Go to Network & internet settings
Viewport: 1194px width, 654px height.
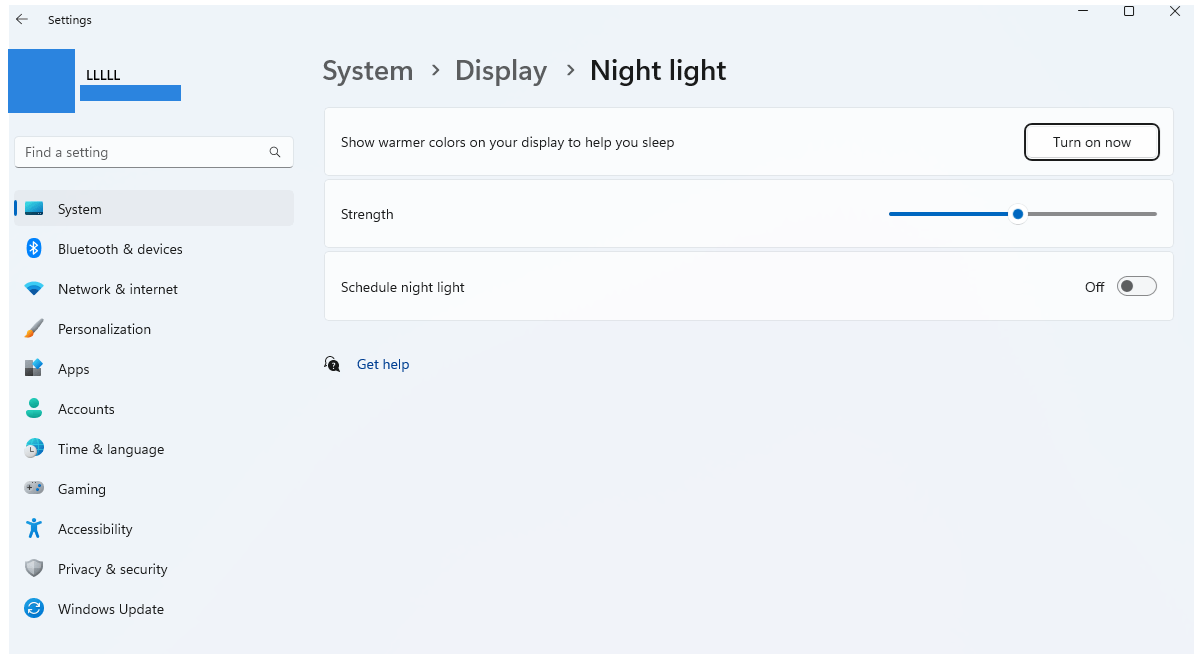tap(154, 289)
